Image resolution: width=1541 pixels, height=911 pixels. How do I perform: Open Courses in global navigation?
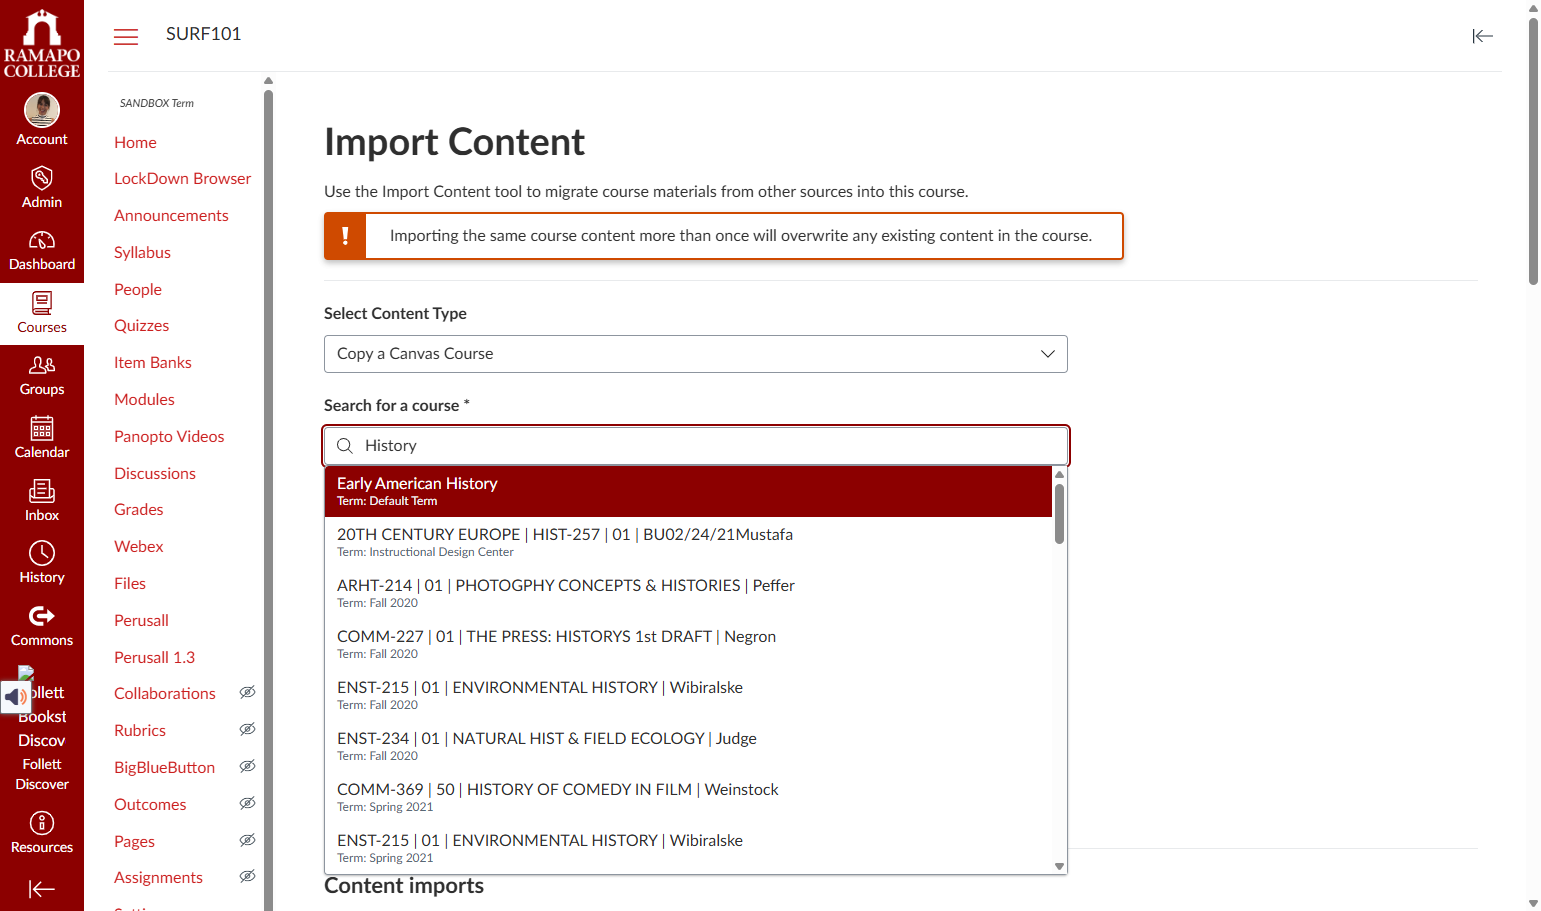42,314
